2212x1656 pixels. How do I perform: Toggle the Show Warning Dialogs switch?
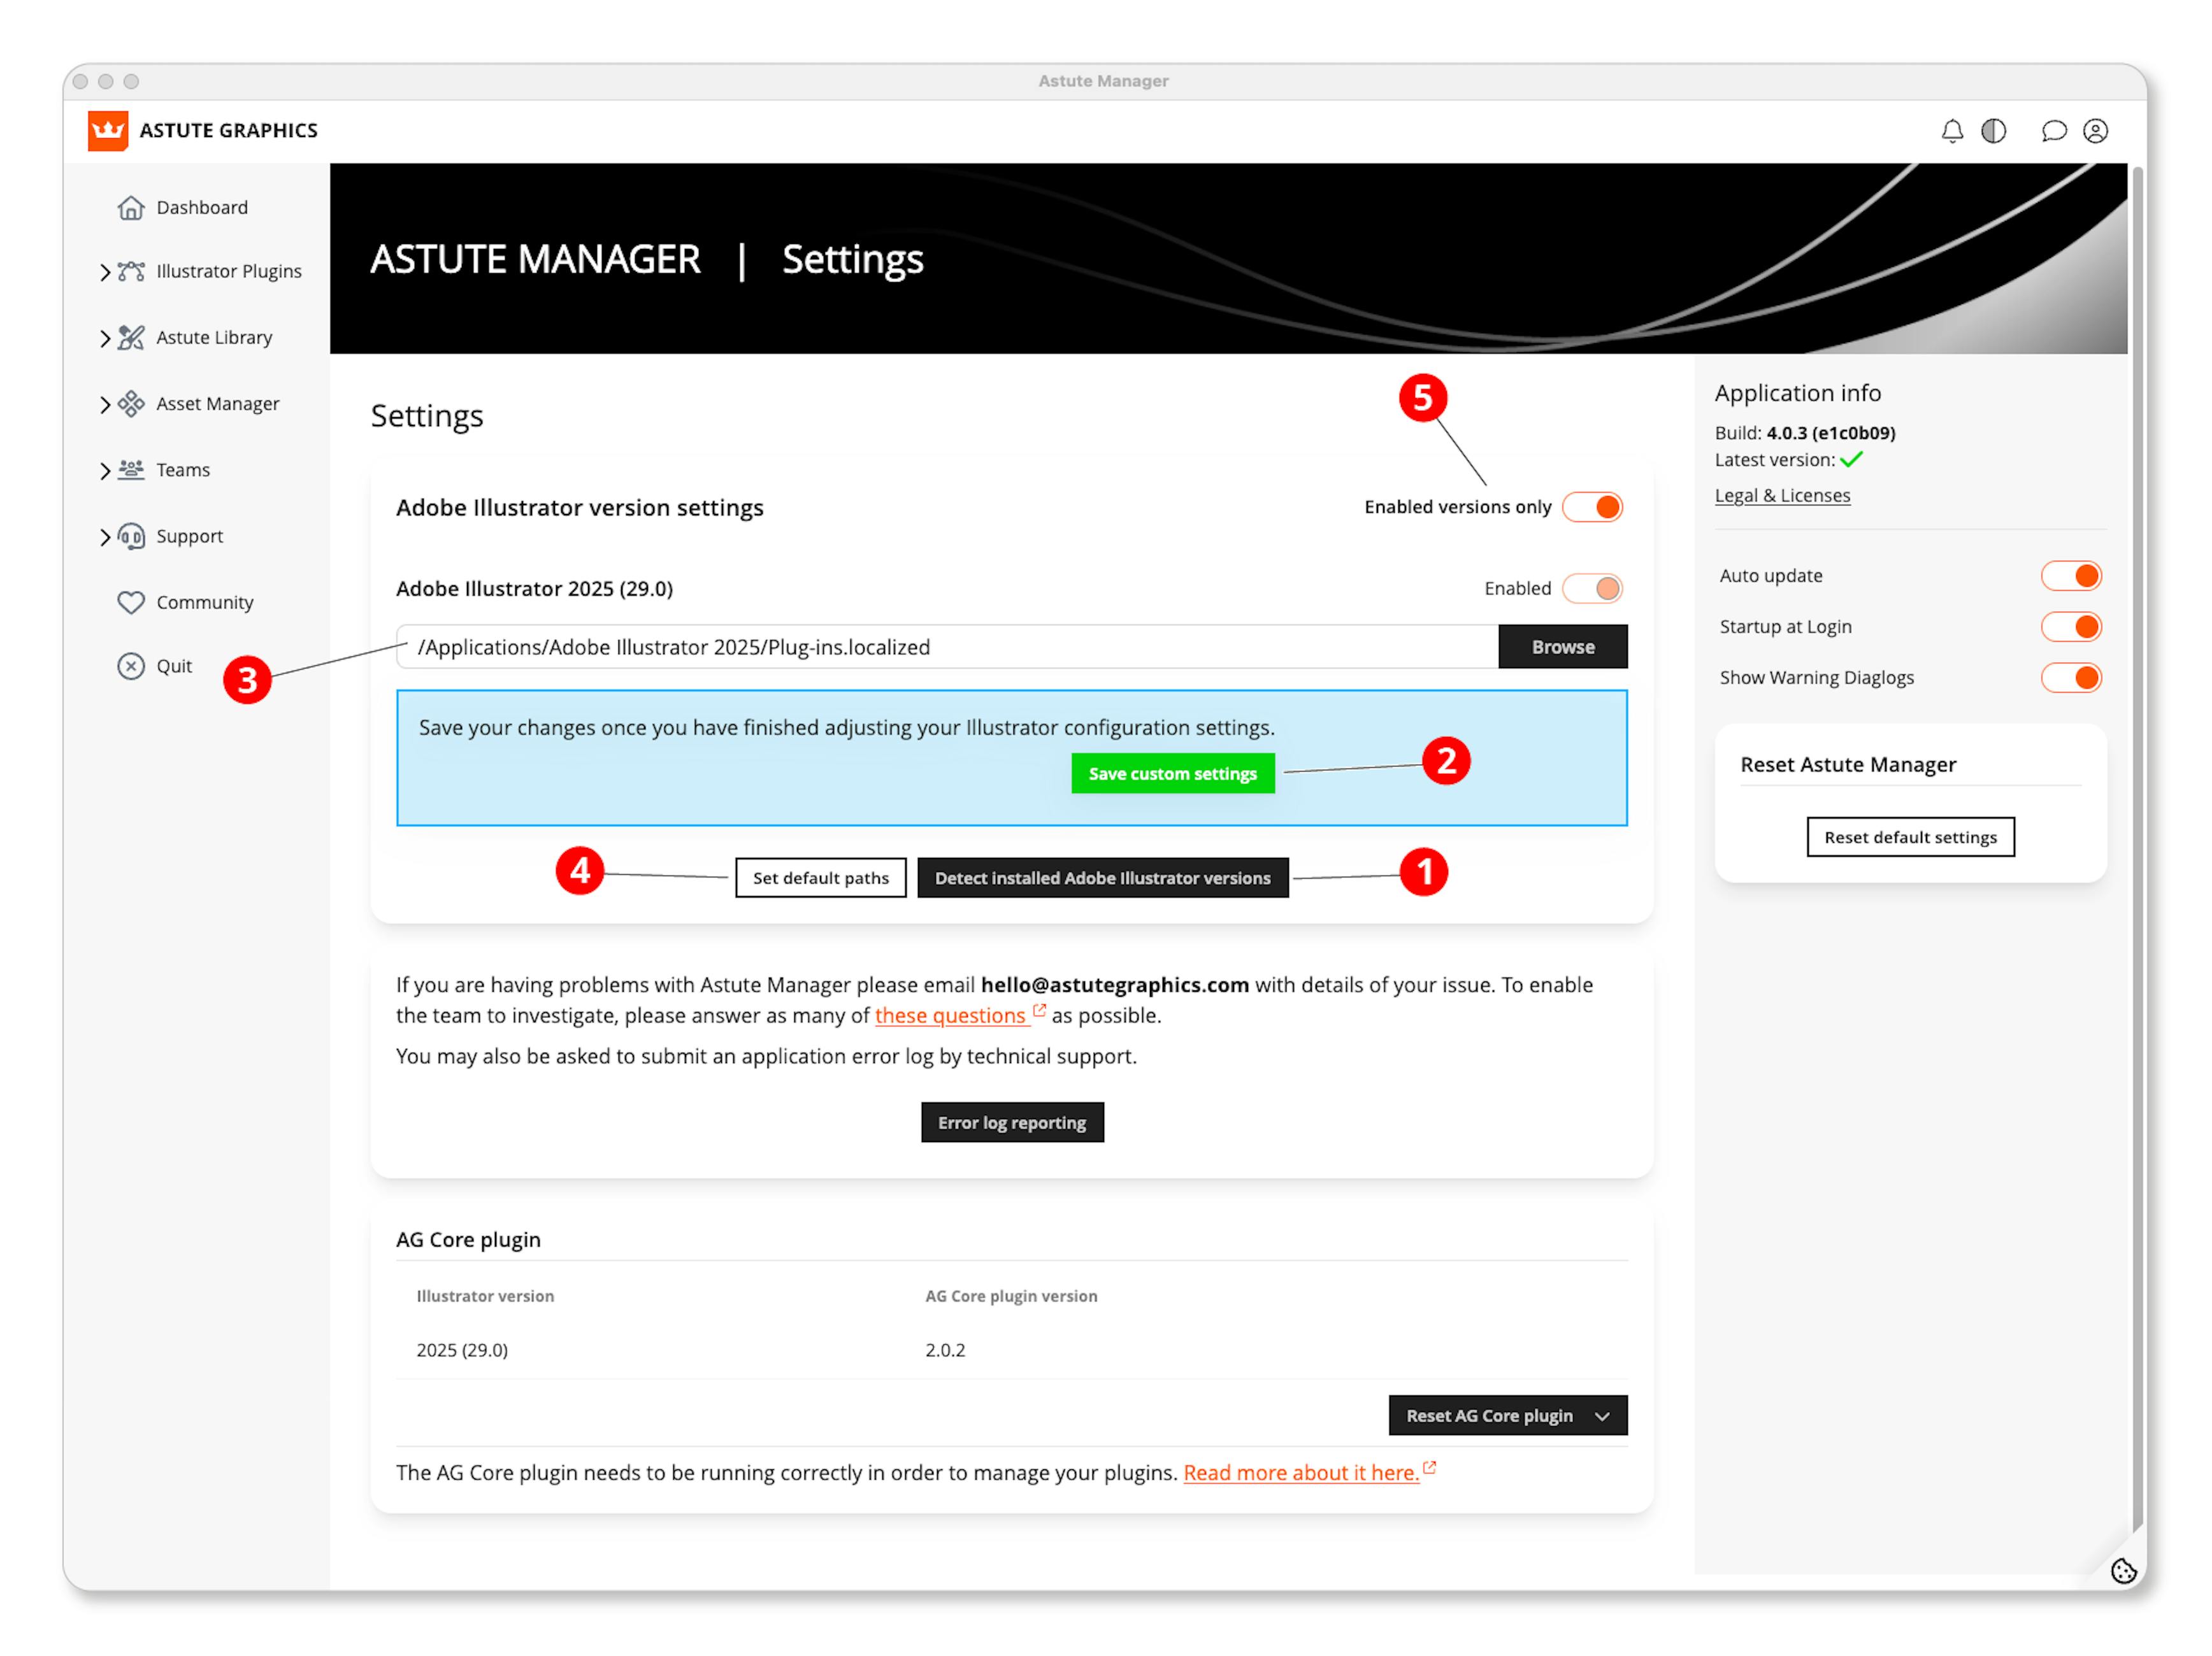(x=2071, y=678)
